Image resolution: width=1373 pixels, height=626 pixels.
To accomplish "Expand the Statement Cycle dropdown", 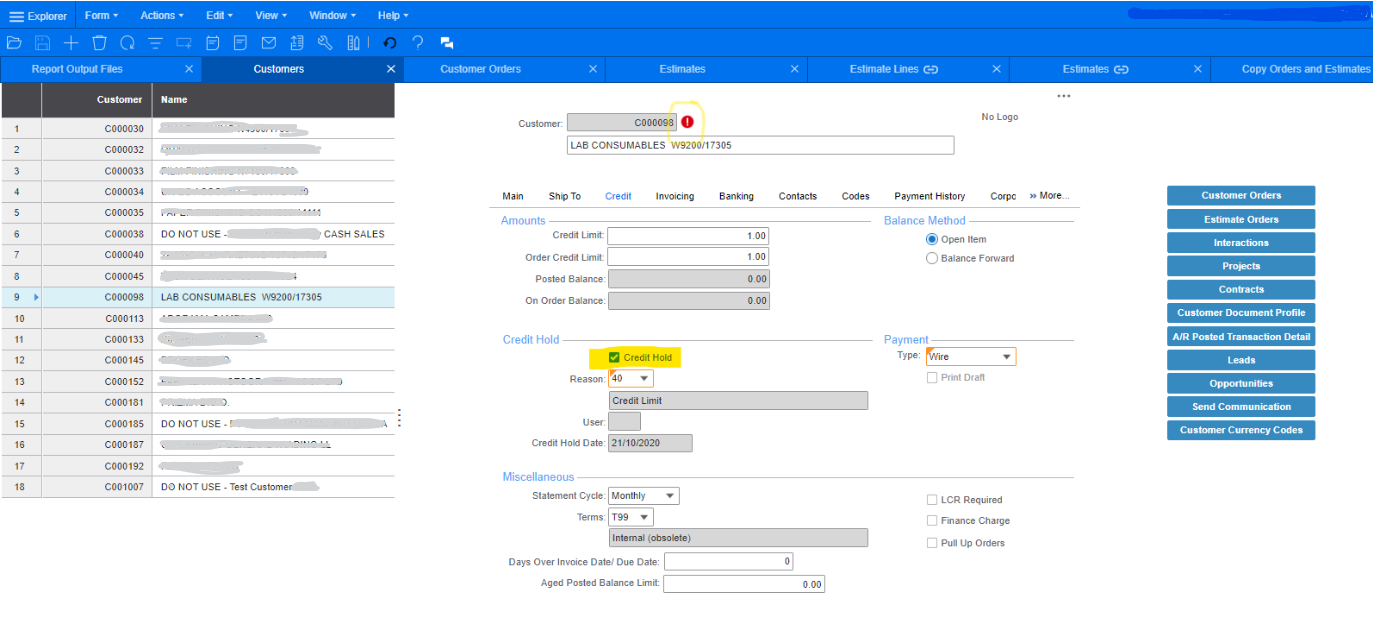I will tap(669, 496).
